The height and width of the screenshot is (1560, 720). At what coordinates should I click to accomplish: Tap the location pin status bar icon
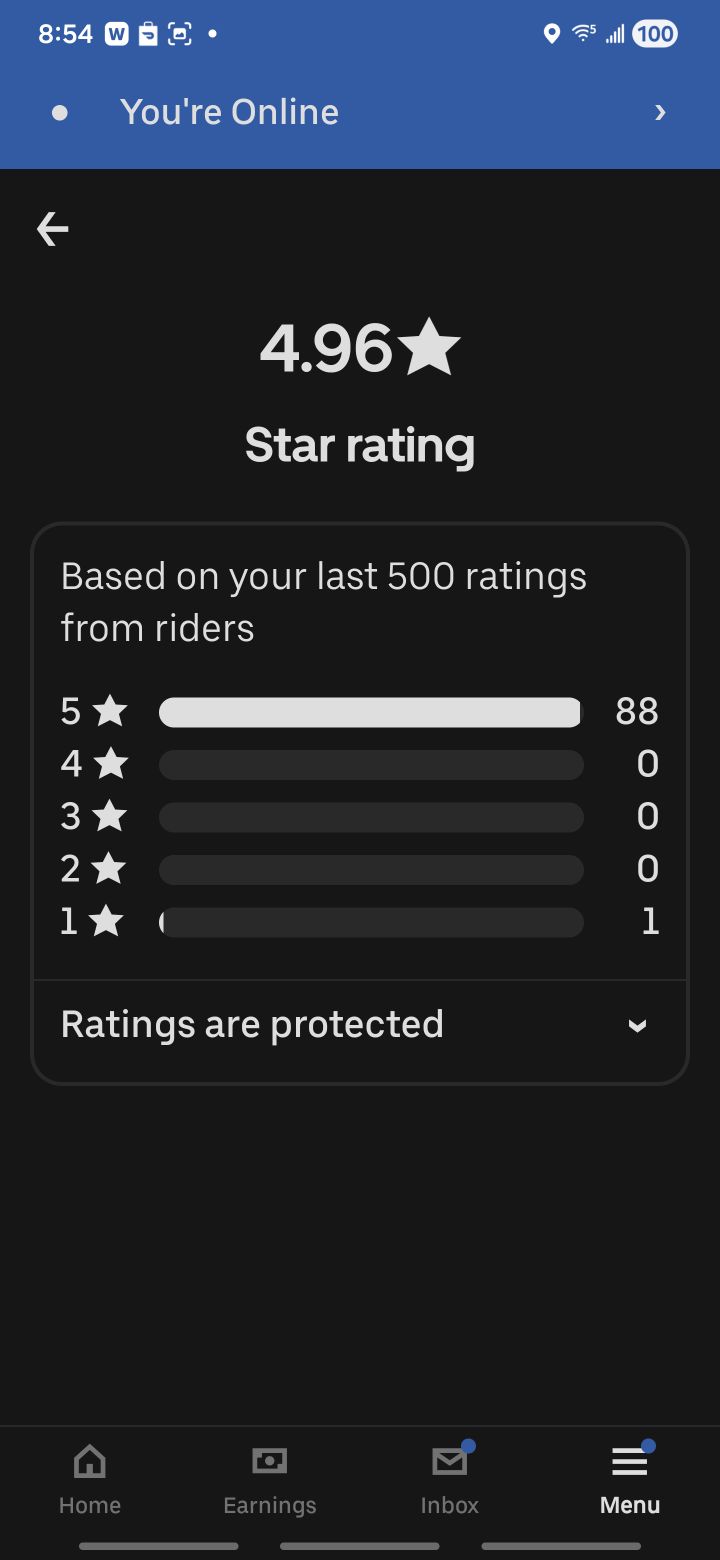[551, 34]
